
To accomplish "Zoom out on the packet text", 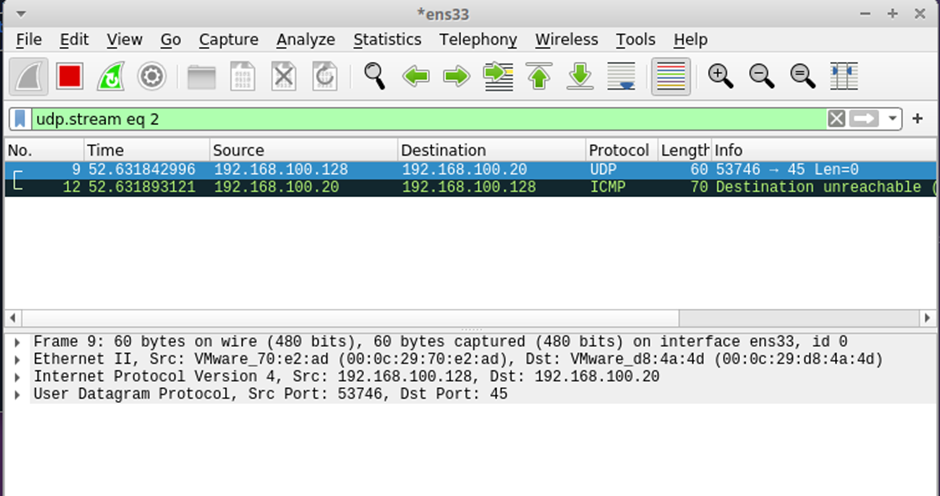I will [x=762, y=76].
